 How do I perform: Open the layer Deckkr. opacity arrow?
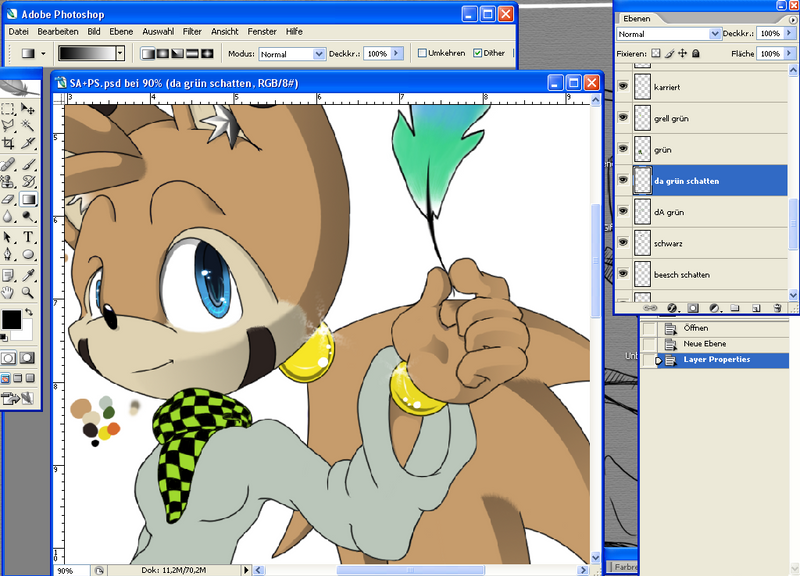click(x=789, y=33)
